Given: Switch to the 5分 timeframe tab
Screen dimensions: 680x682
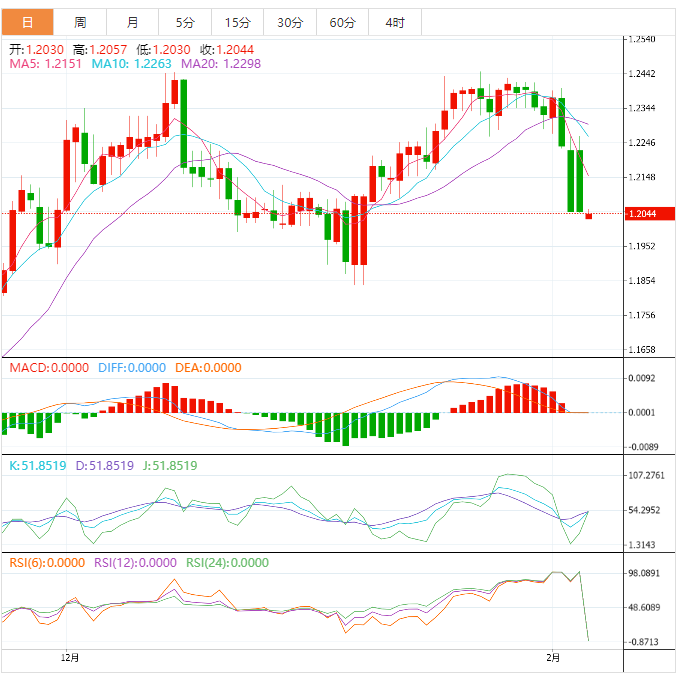Looking at the screenshot, I should point(185,22).
